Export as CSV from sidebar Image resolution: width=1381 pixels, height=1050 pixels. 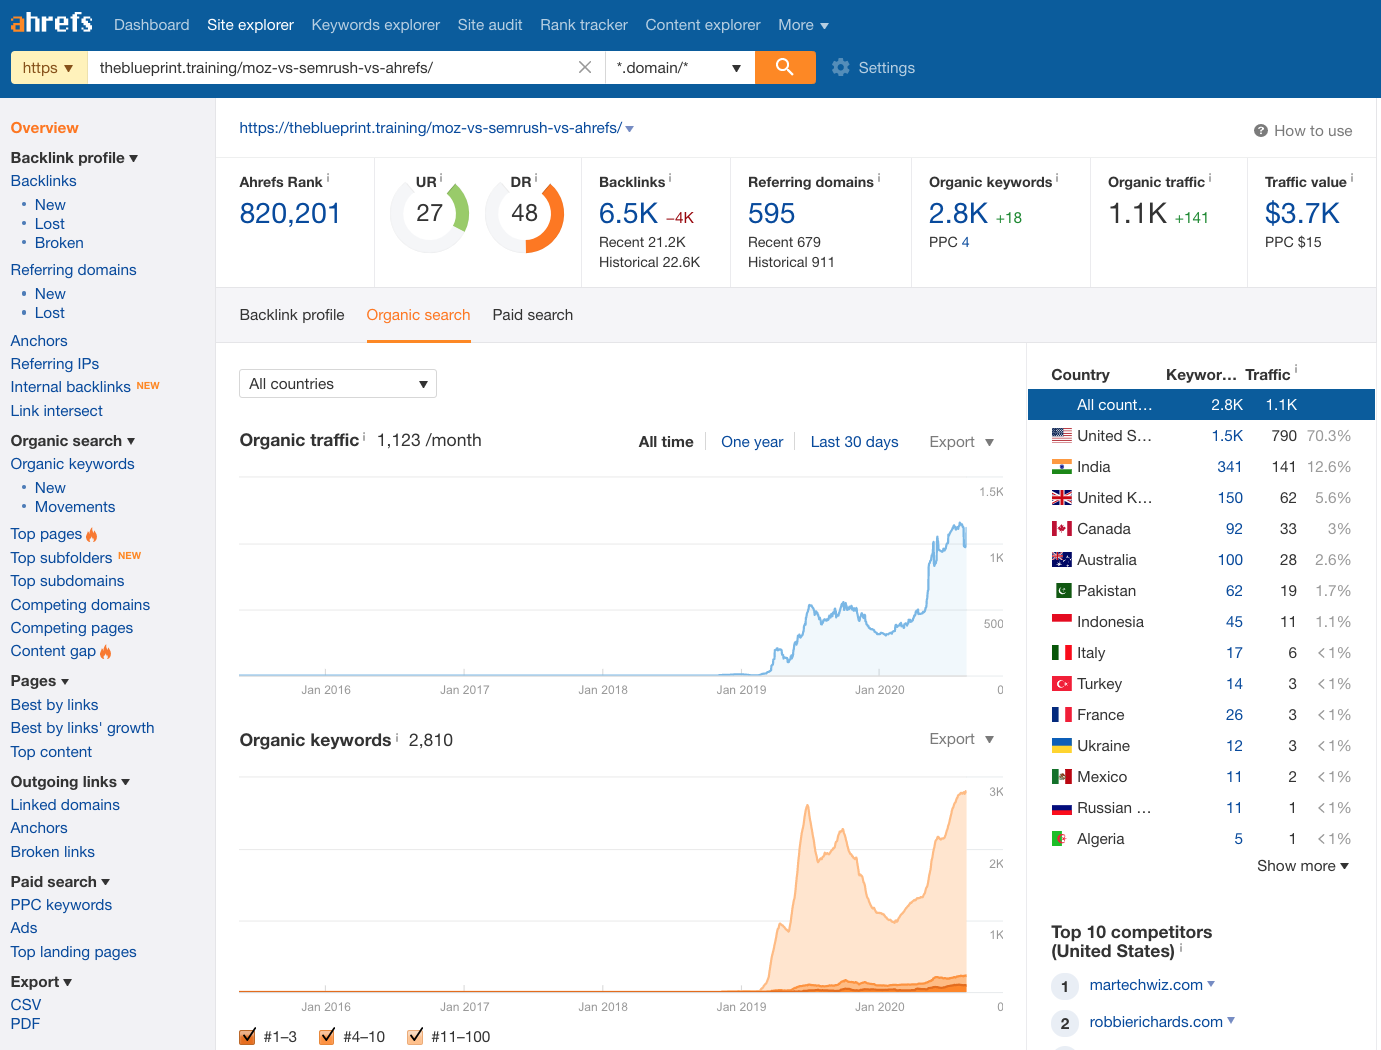[26, 1005]
